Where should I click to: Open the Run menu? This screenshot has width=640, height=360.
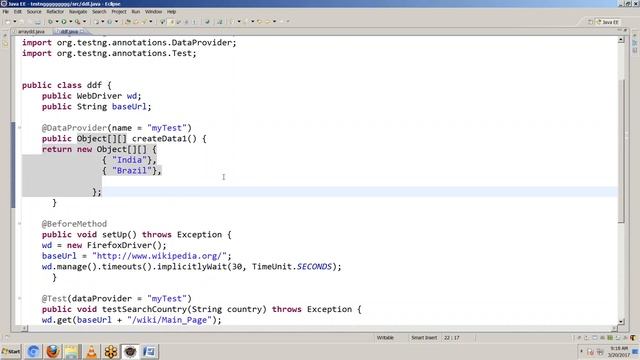136,12
